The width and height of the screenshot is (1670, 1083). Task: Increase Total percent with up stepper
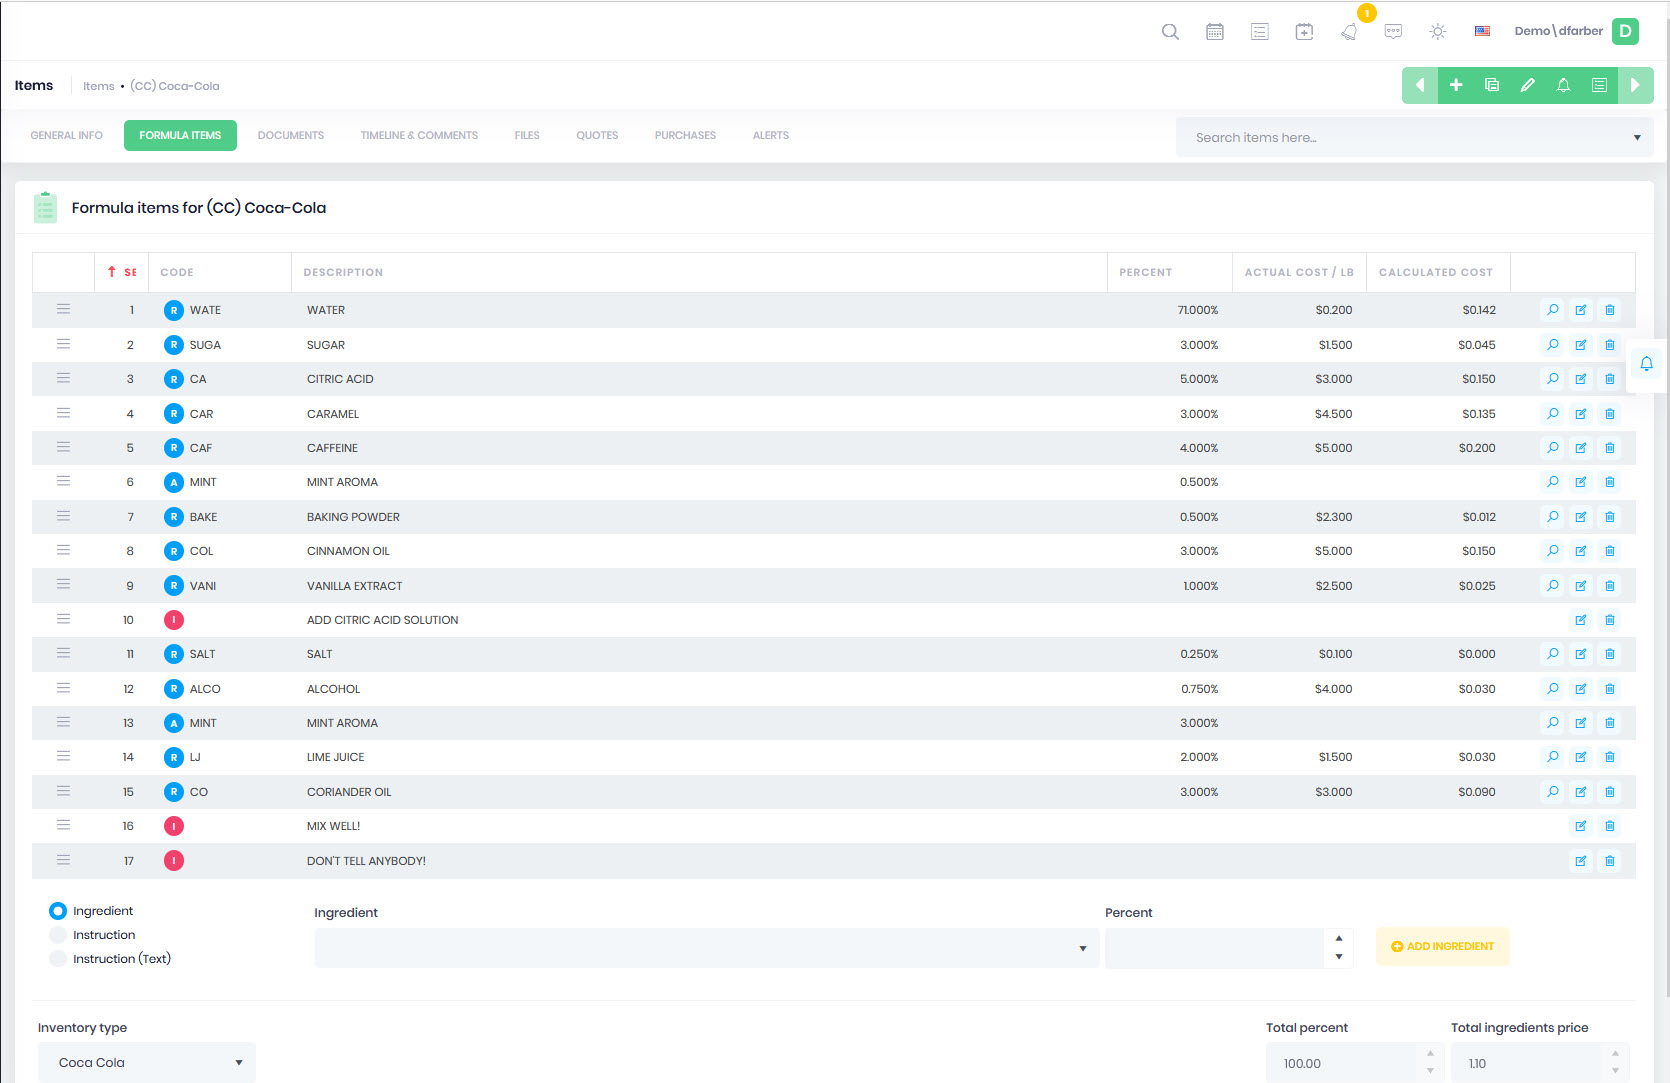tap(1430, 1053)
